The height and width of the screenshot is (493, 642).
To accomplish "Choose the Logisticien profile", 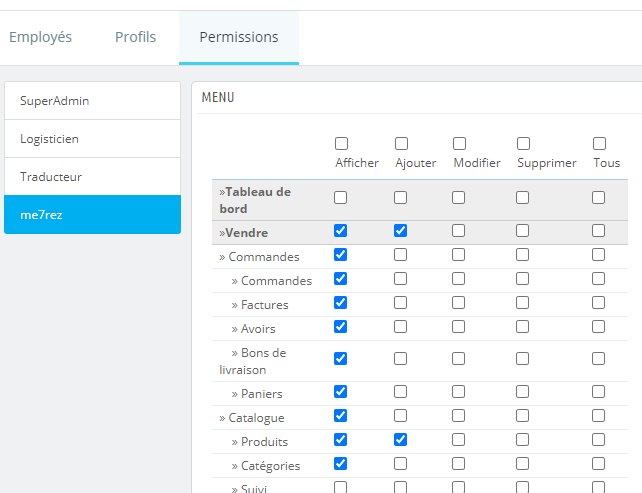I will tap(92, 139).
